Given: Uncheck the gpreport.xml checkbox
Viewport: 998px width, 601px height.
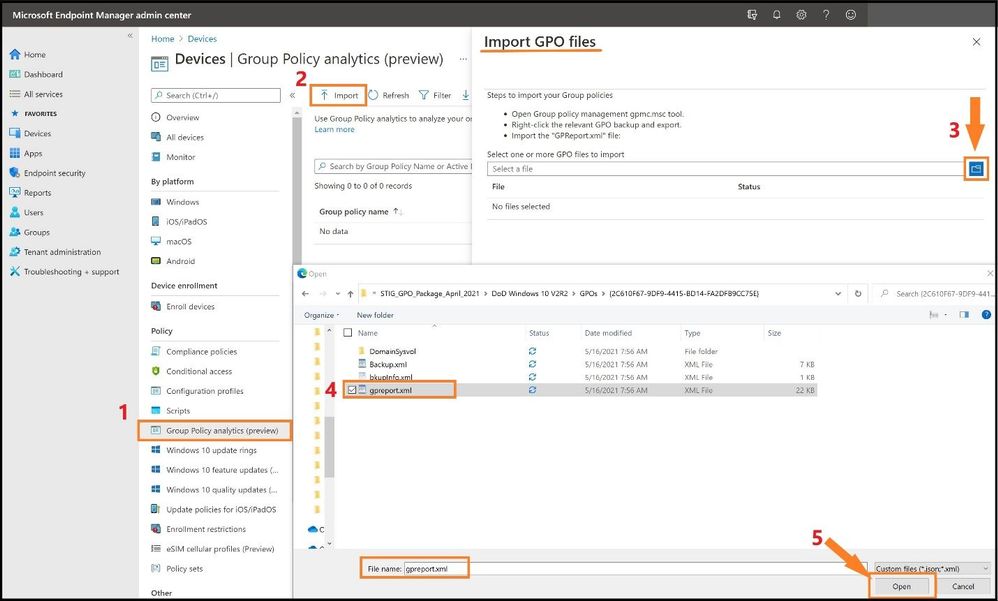Looking at the screenshot, I should tap(352, 390).
